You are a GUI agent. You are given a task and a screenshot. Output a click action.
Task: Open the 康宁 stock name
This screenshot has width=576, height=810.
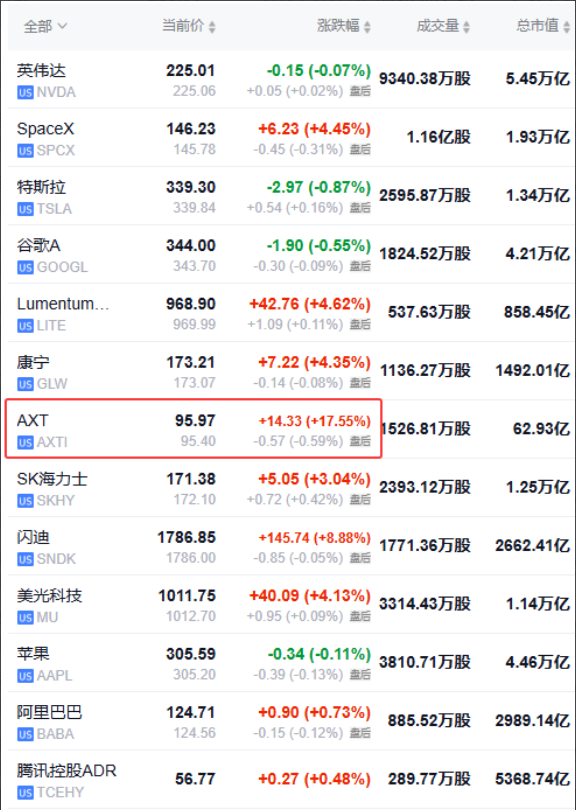pos(33,362)
